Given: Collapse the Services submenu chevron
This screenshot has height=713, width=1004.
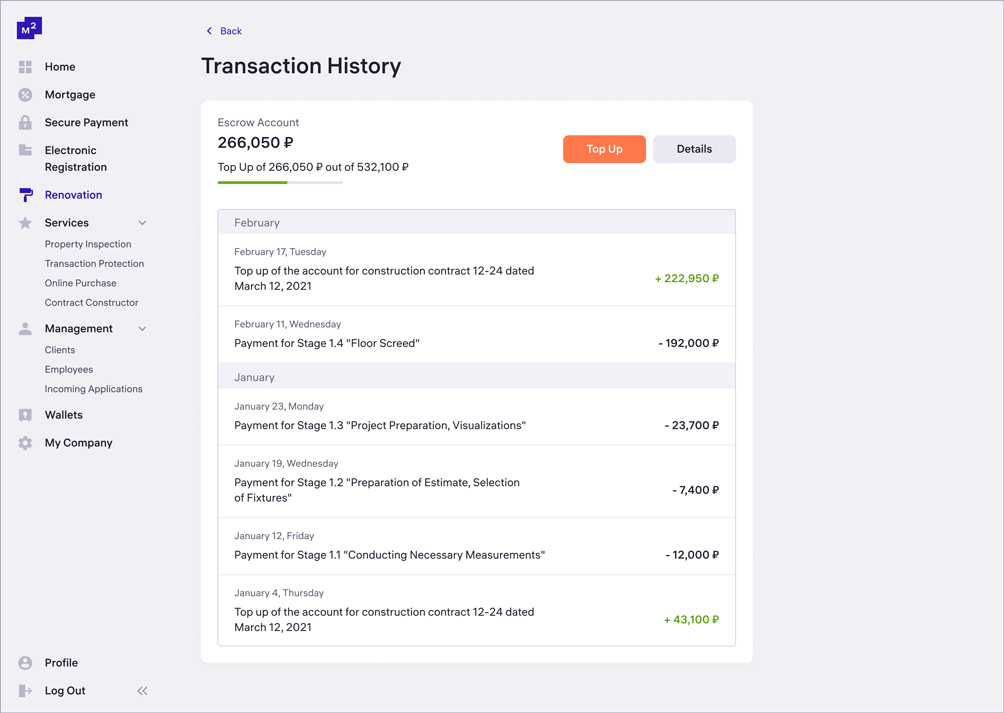Looking at the screenshot, I should point(142,223).
